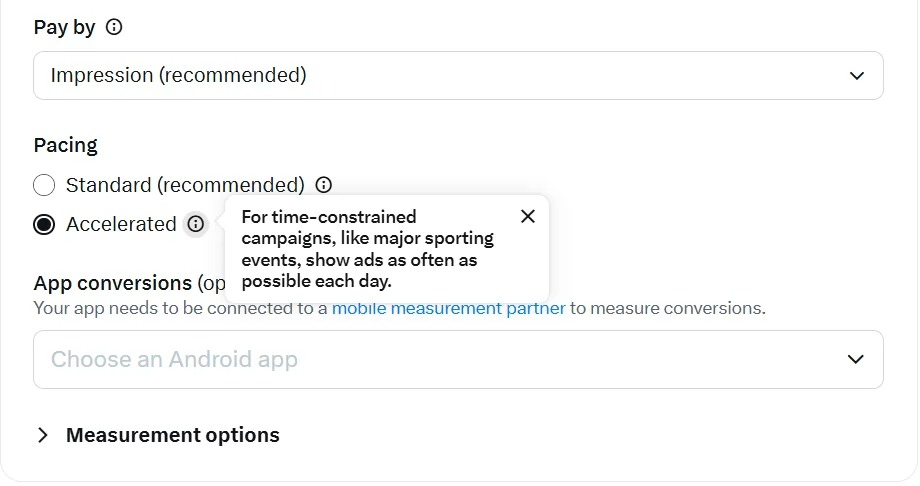Click the Accelerated label text
The height and width of the screenshot is (486, 920).
point(121,224)
